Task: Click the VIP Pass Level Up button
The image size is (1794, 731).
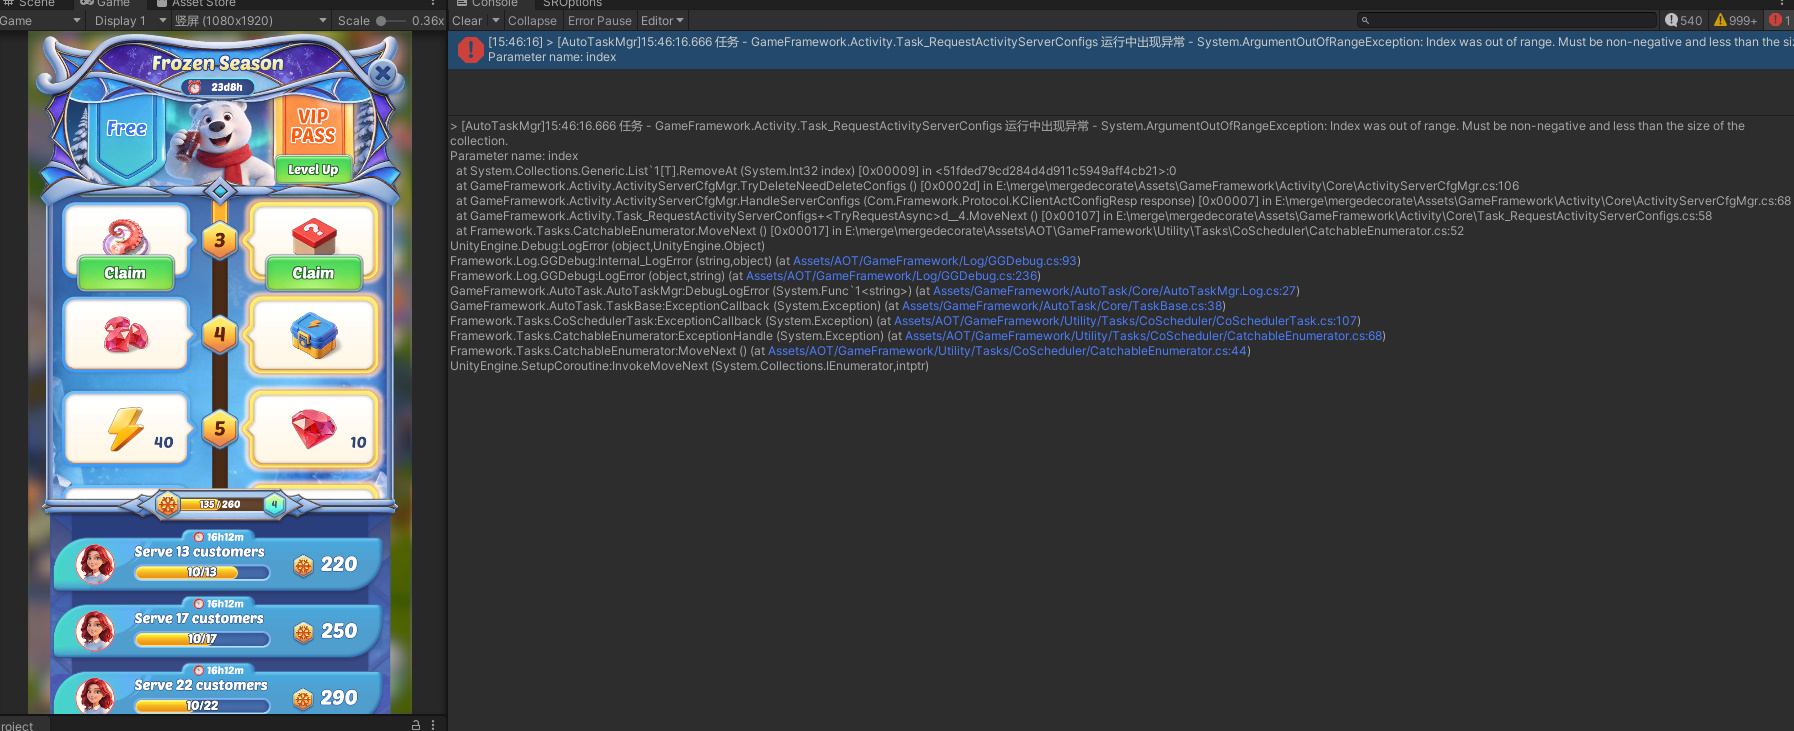Action: tap(313, 170)
